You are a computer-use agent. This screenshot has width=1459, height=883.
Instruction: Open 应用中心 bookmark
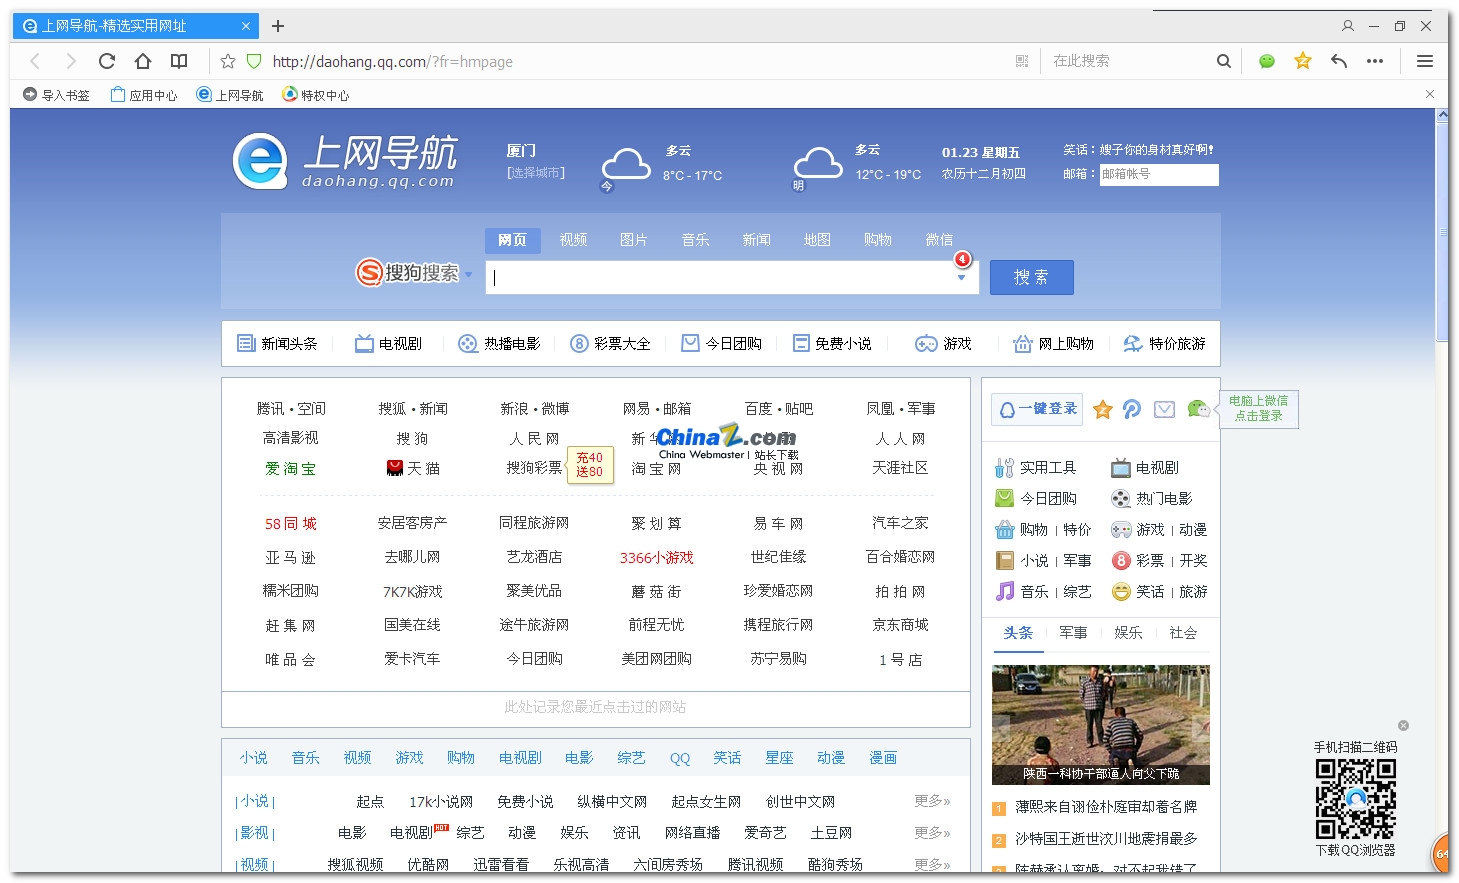144,95
